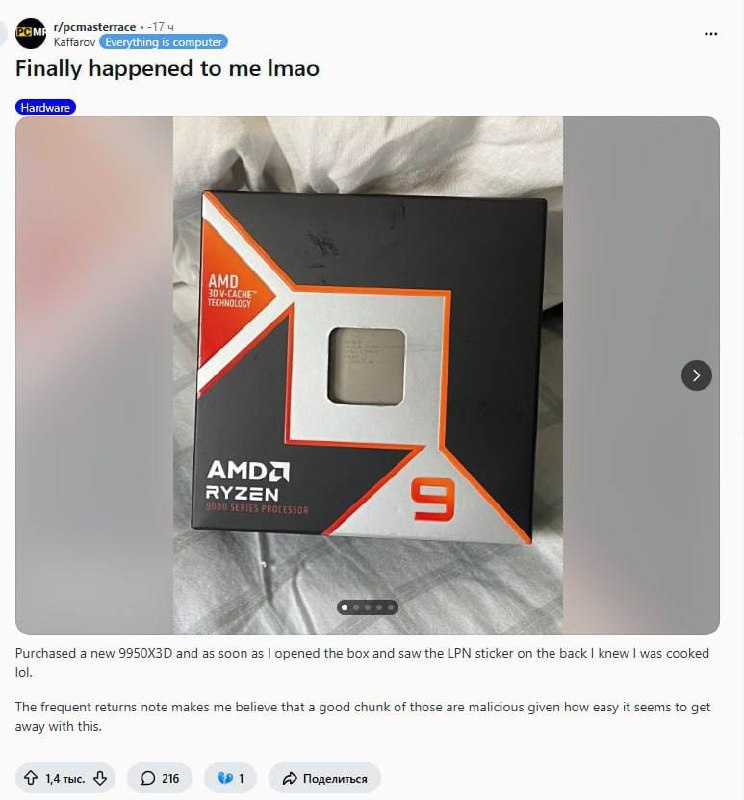Open the r/pcmasterrace community link
The width and height of the screenshot is (744, 800).
95,27
